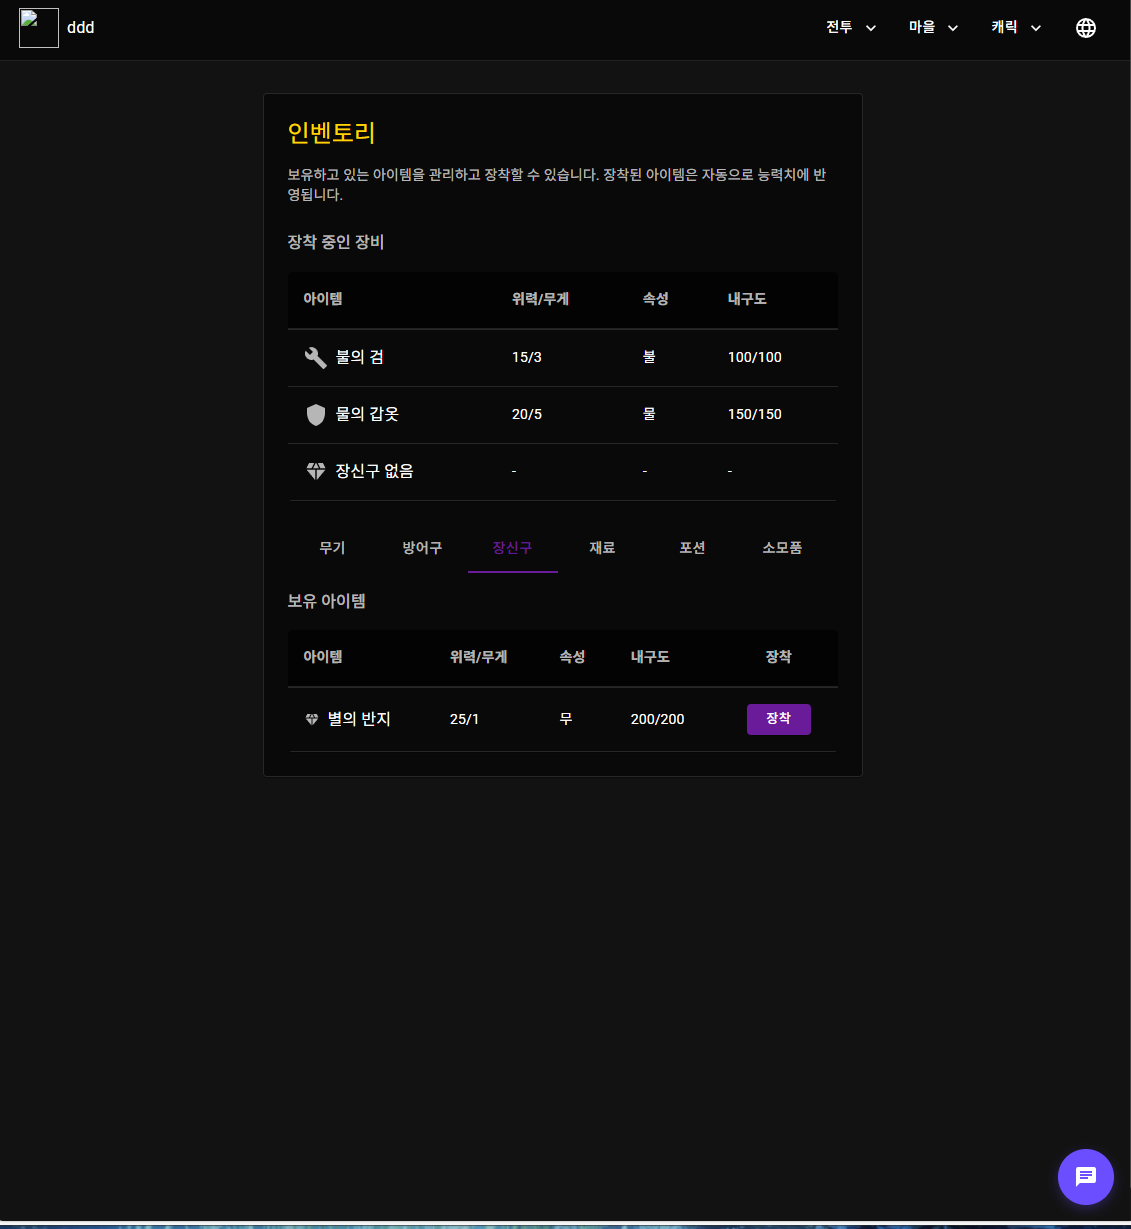Click the 200/200 durability value

658,719
